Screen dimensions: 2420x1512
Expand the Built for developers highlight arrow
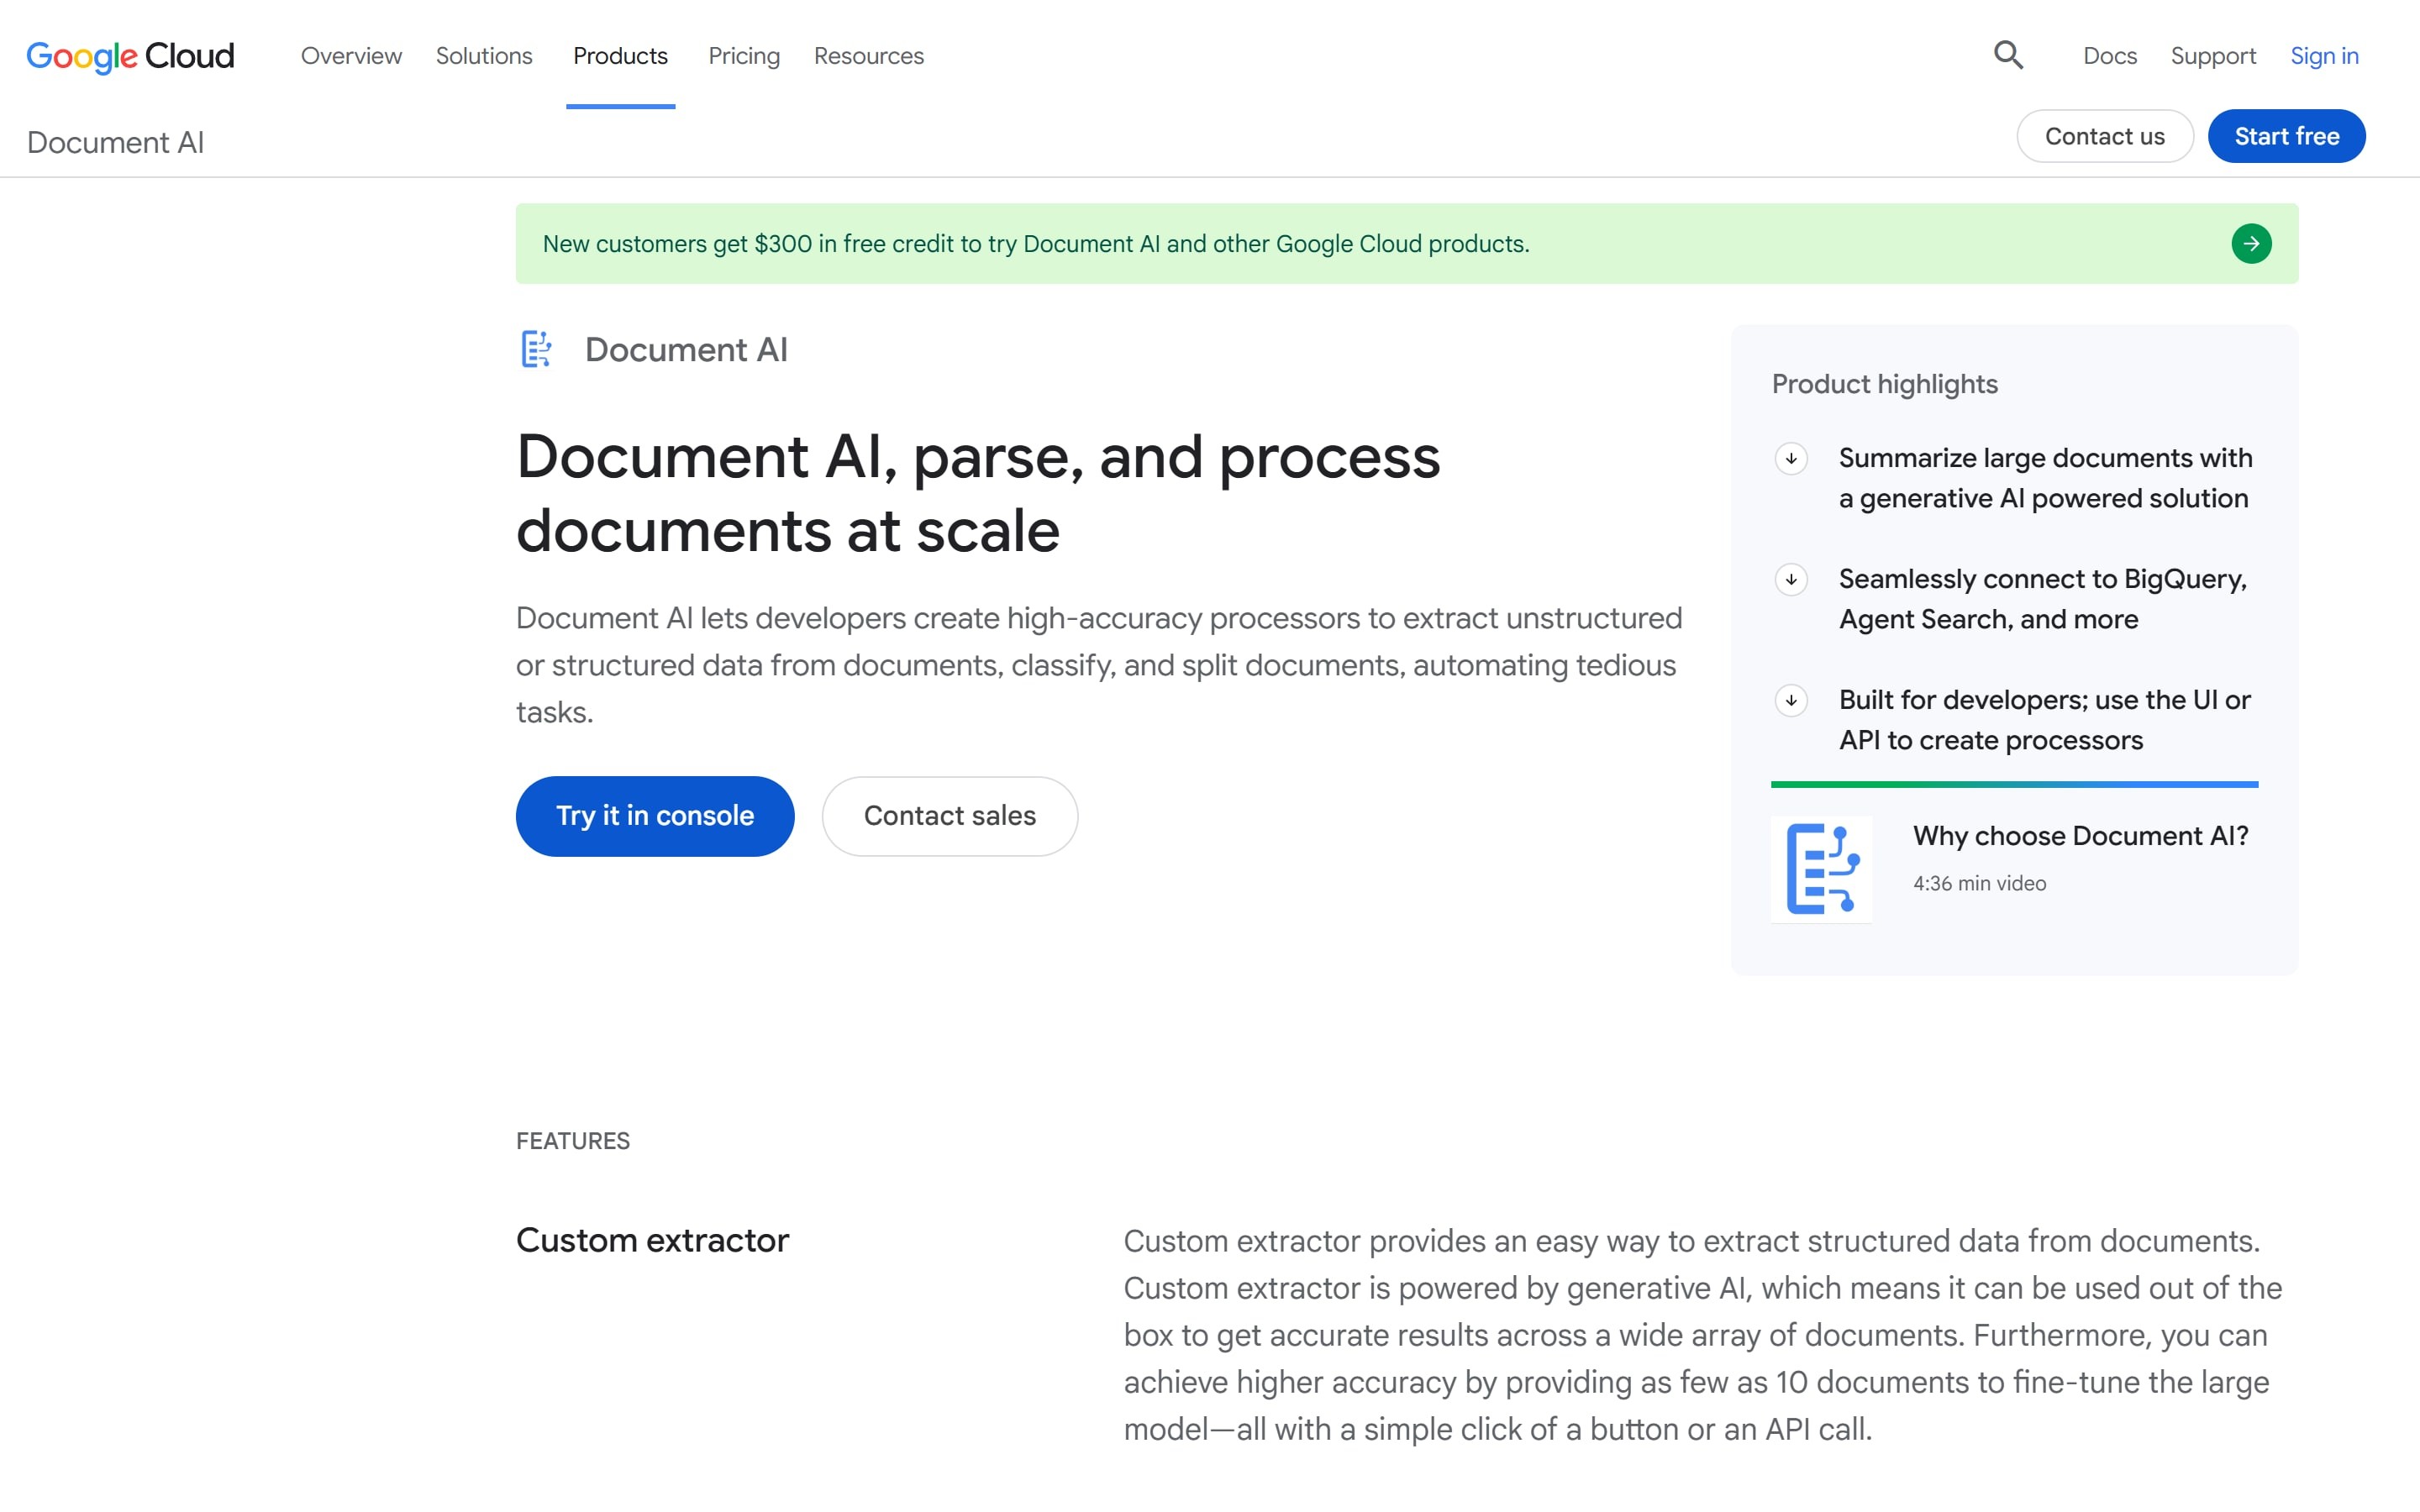click(x=1791, y=701)
